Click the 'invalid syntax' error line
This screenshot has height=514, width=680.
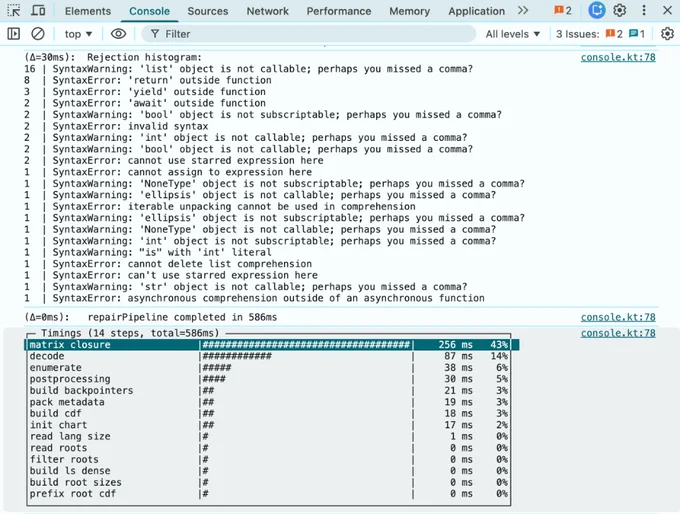pos(116,126)
